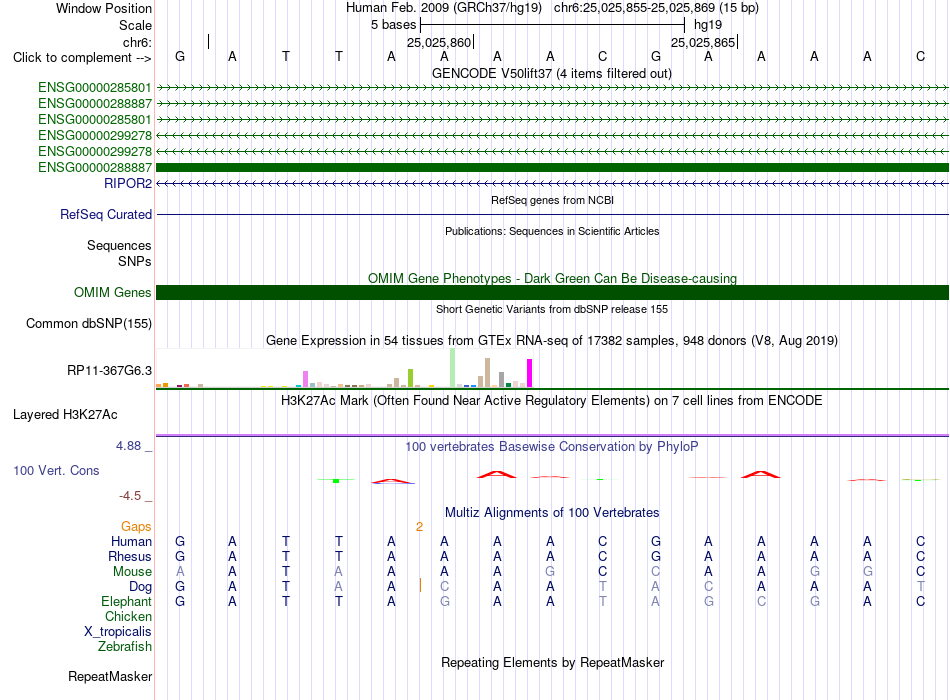Click Short Genetic Variants dbSNP 155 title
Viewport: 950px width, 700px height.
click(x=552, y=309)
